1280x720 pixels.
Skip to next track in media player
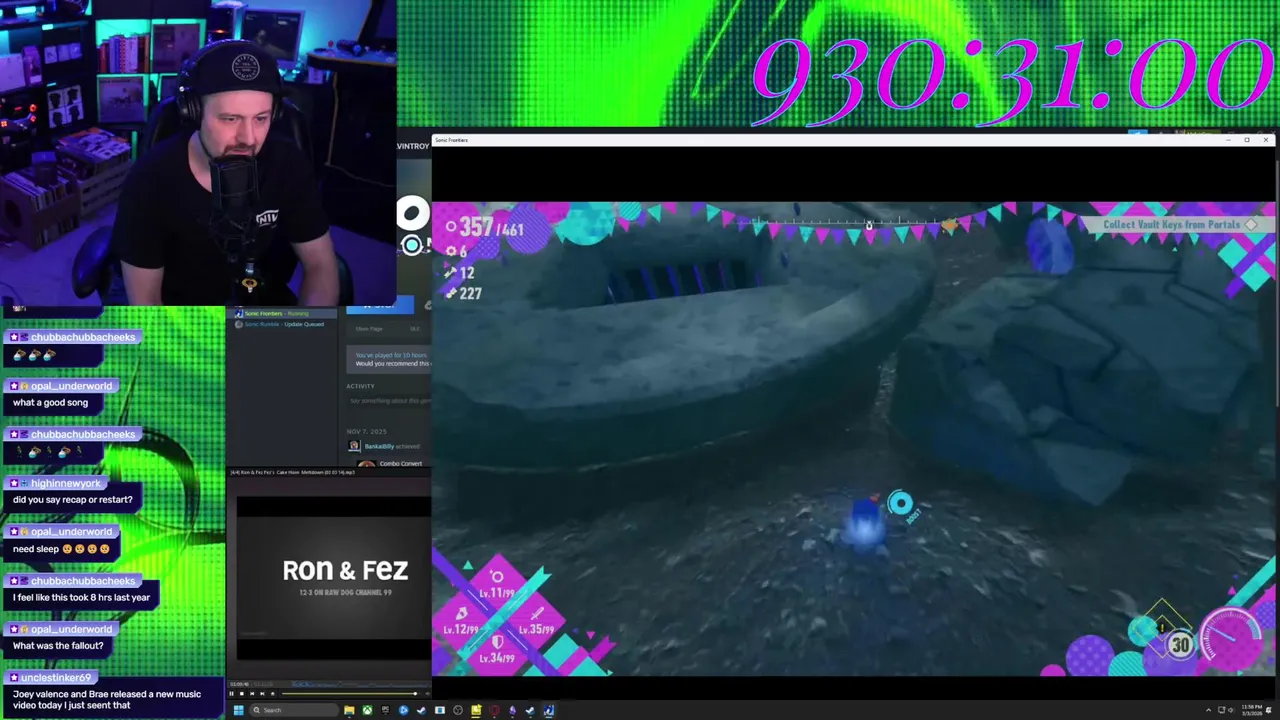(262, 693)
